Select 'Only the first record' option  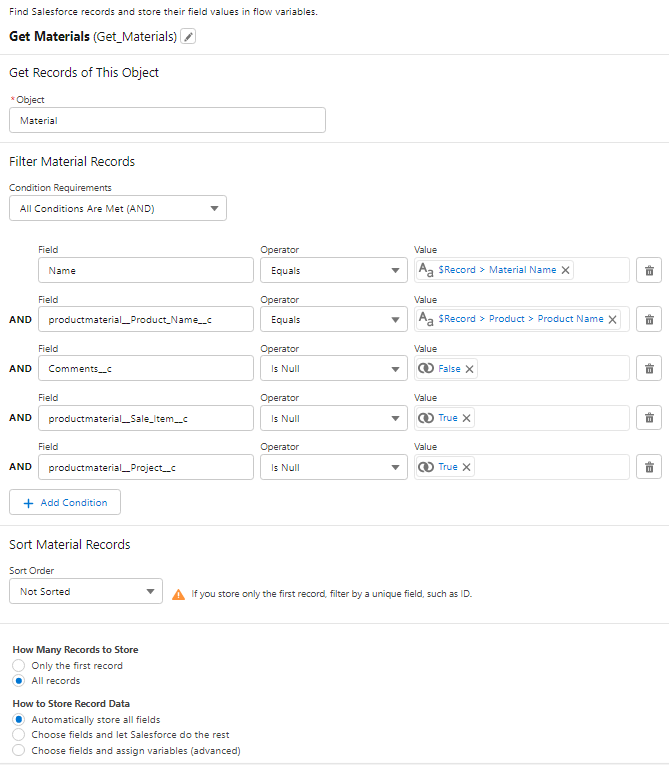[x=19, y=666]
